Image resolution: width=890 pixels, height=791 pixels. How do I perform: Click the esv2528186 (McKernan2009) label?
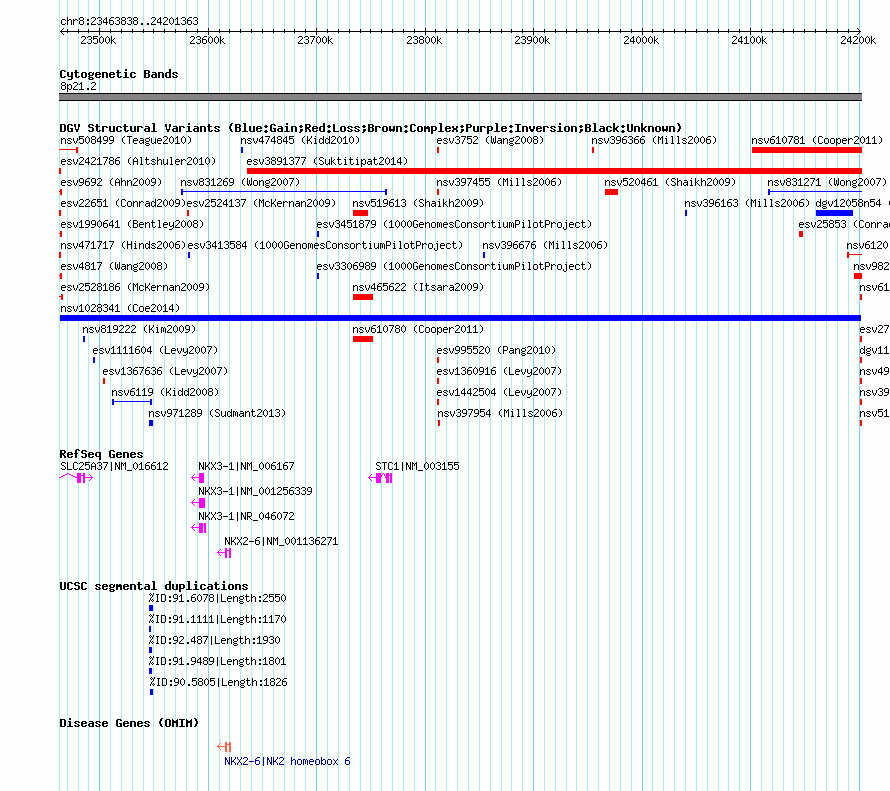(135, 287)
